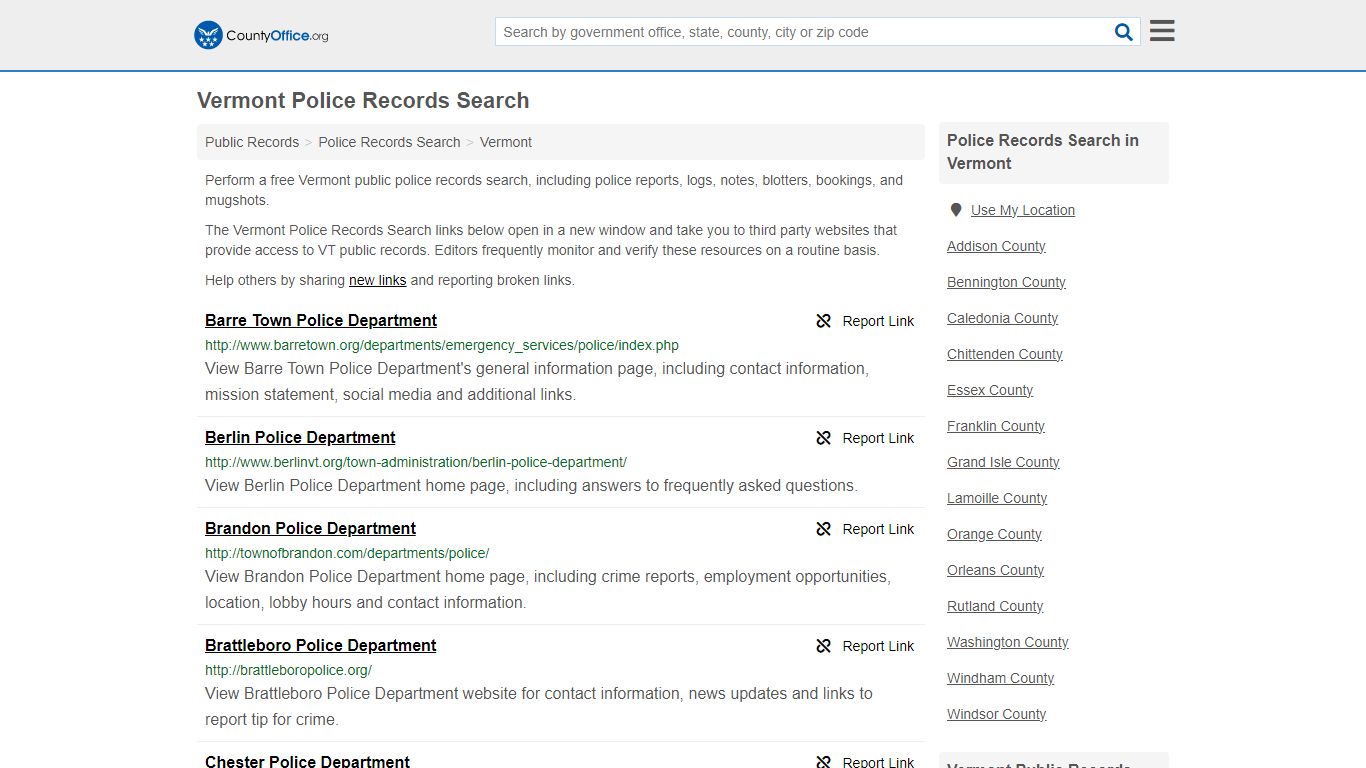Screen dimensions: 1366x768
Task: Go to the Public Records breadcrumb
Action: coord(252,142)
